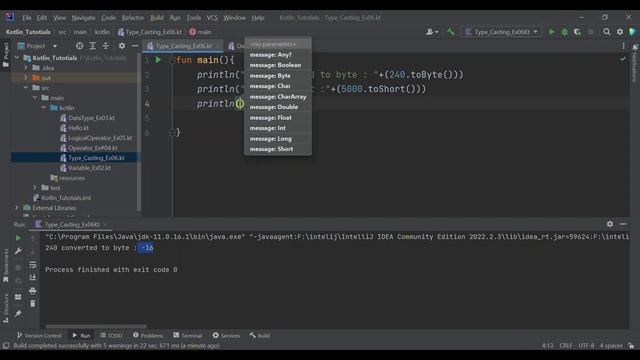Open the TODO tool window
Image resolution: width=640 pixels, height=360 pixels.
[111, 336]
